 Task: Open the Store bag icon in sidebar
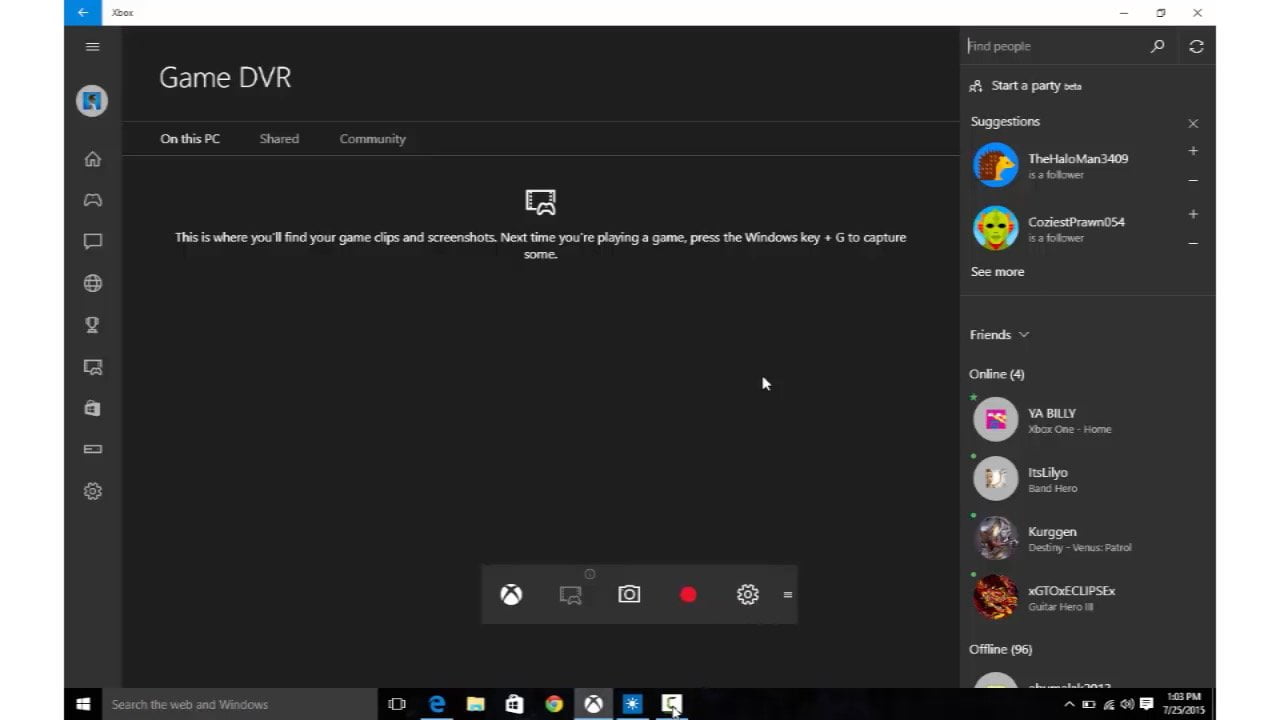click(93, 408)
